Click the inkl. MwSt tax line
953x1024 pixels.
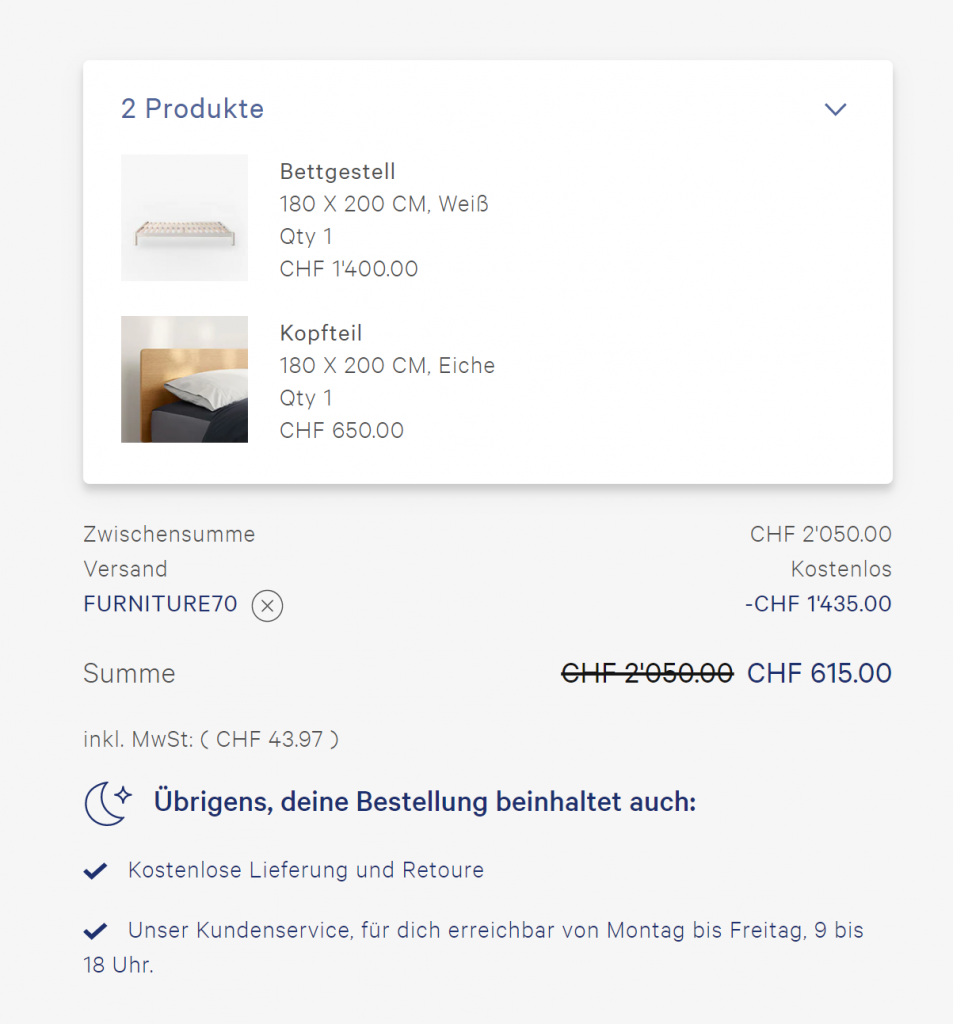[x=211, y=740]
